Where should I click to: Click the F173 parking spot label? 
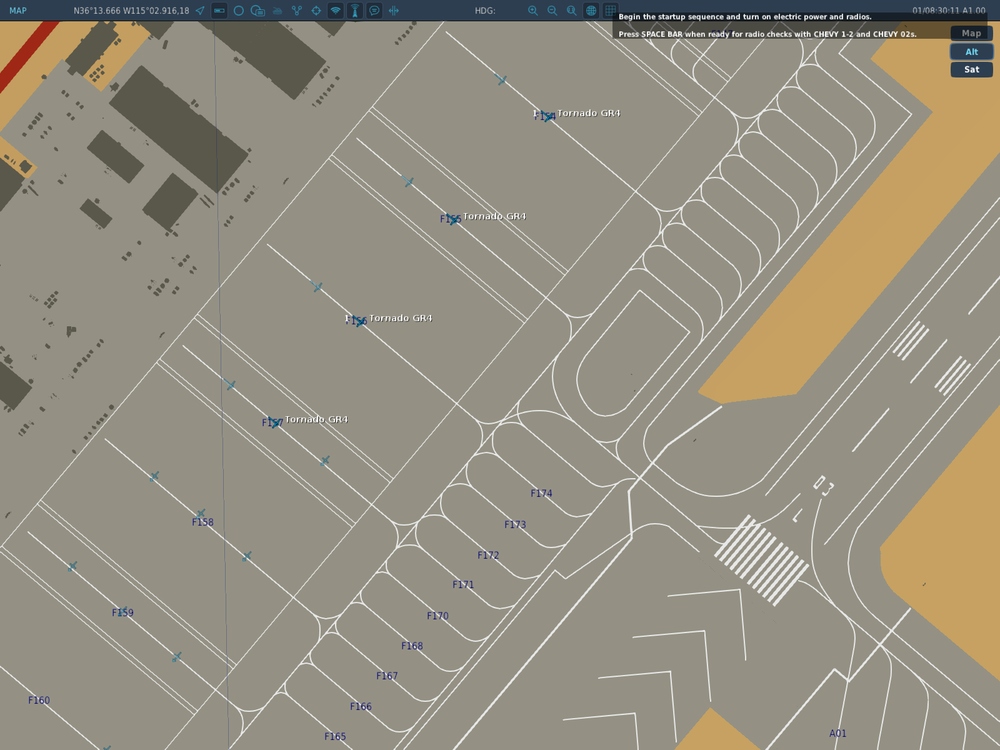[x=515, y=525]
